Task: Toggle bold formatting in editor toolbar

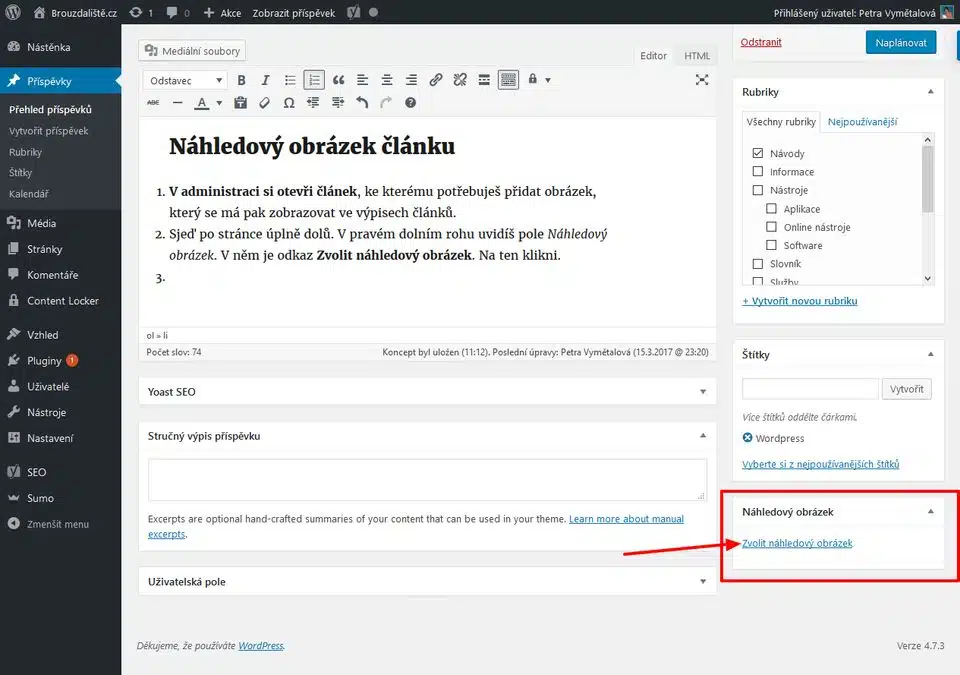Action: [241, 80]
